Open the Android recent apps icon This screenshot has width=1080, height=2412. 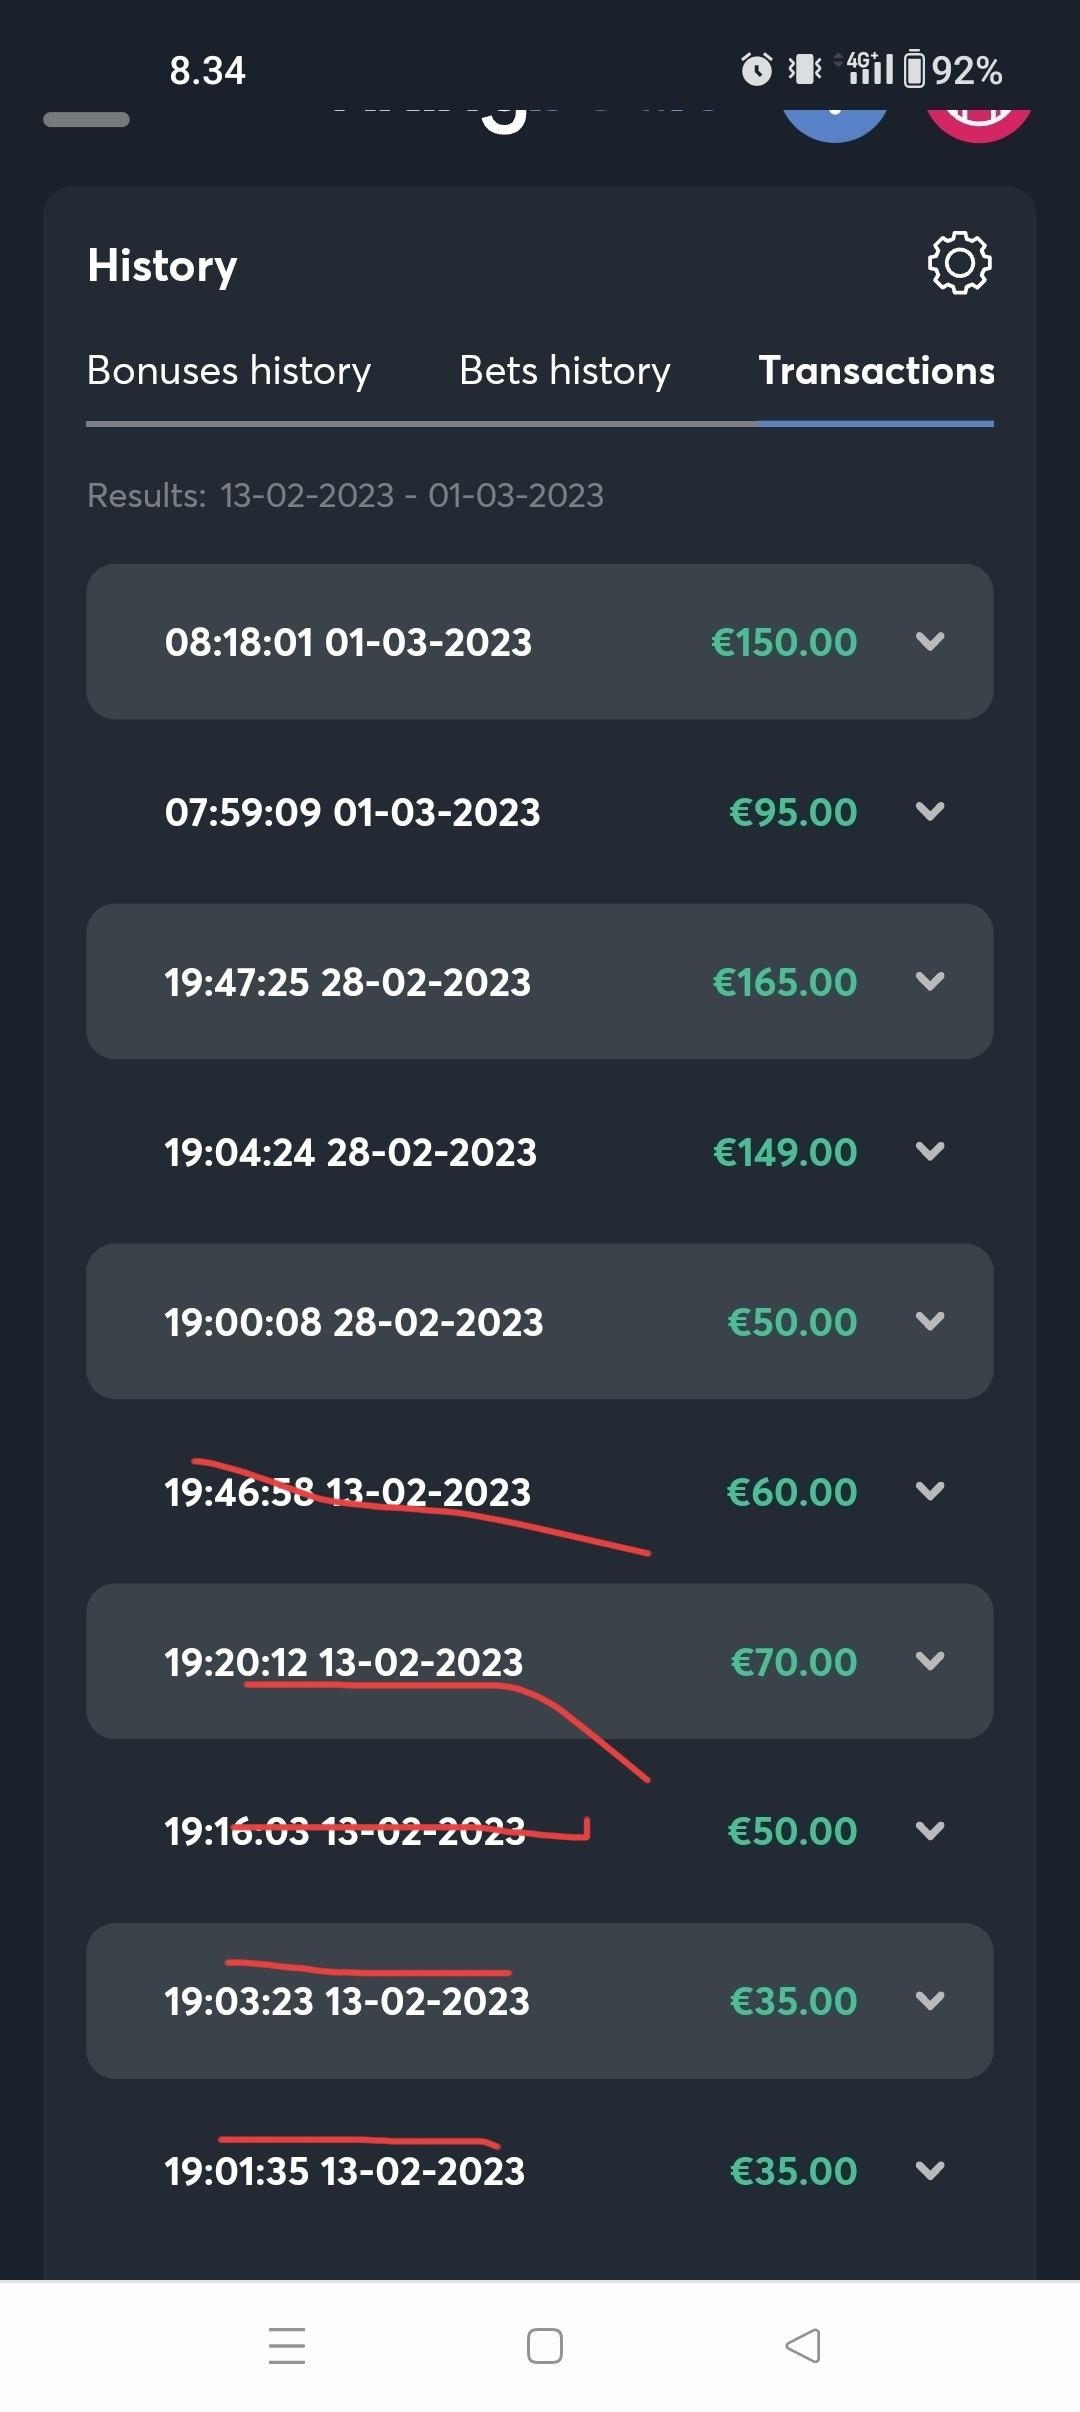point(287,2345)
